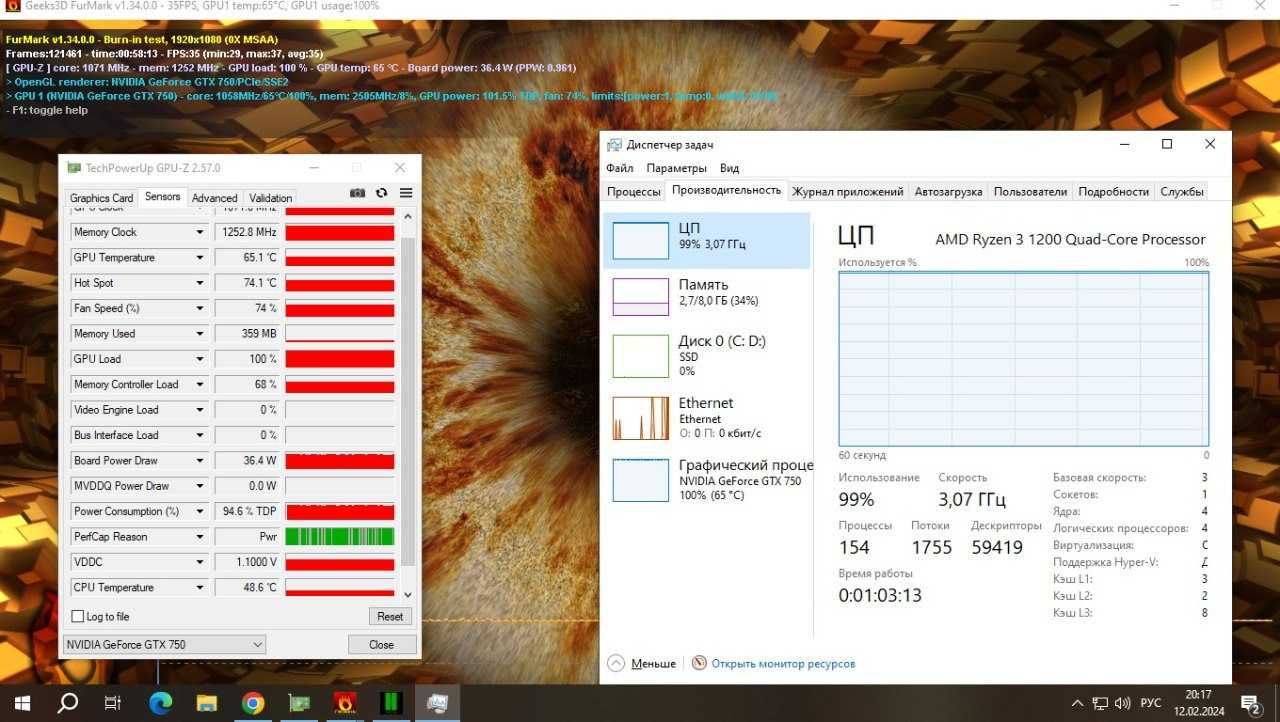This screenshot has width=1280, height=722.
Task: Switch to FurMark via taskbar icon
Action: pyautogui.click(x=346, y=703)
